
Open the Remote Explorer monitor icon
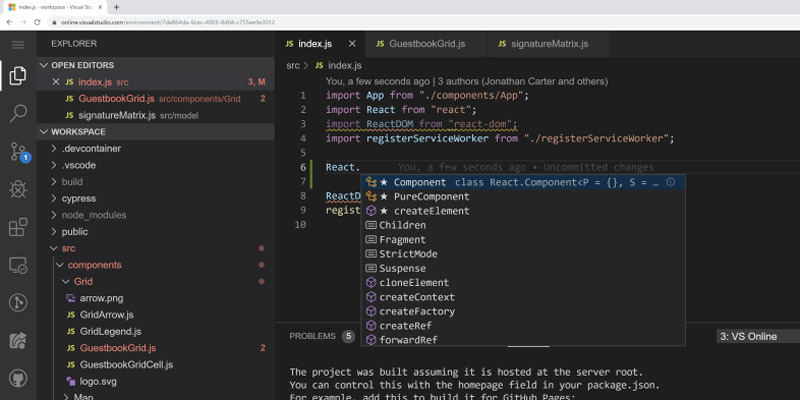(18, 265)
